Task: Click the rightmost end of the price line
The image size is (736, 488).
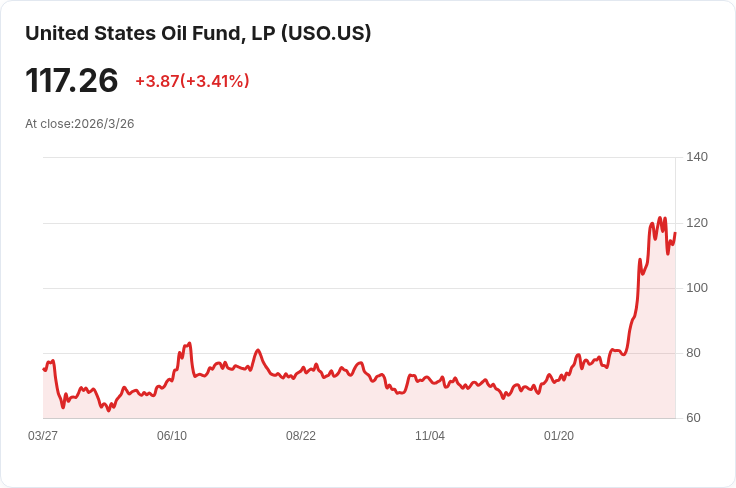Action: coord(675,234)
